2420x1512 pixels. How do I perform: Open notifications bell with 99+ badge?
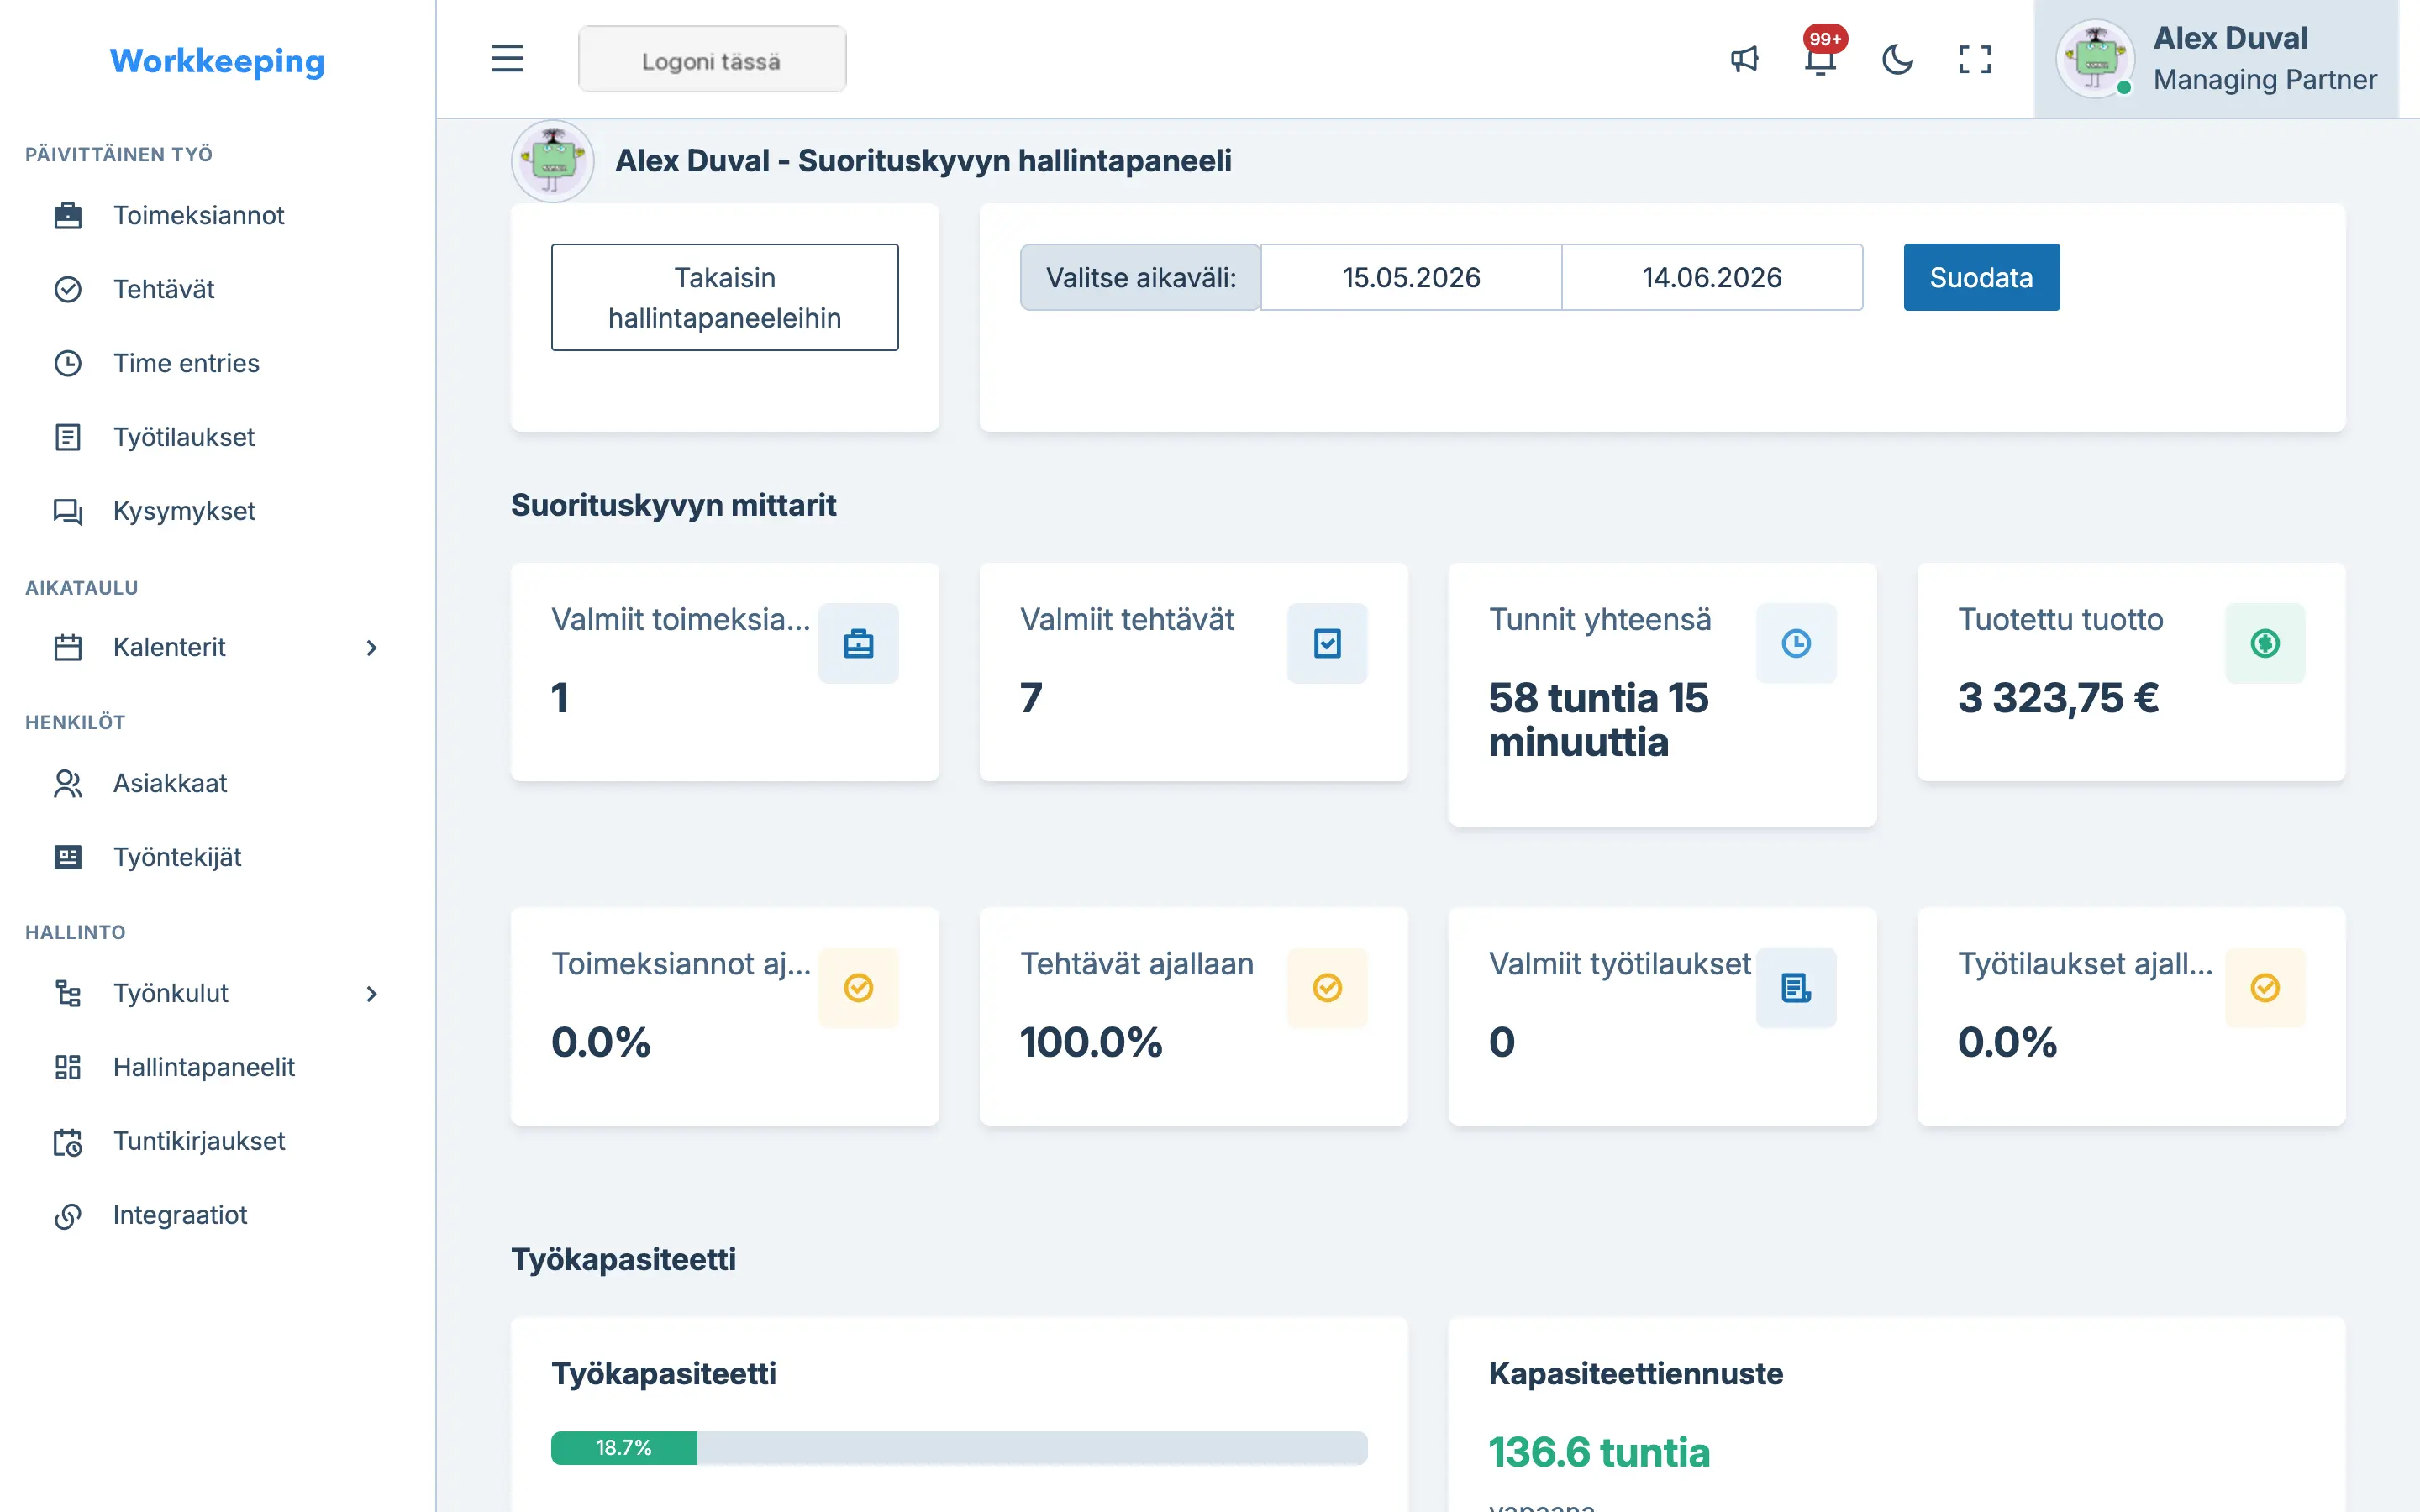[1821, 58]
